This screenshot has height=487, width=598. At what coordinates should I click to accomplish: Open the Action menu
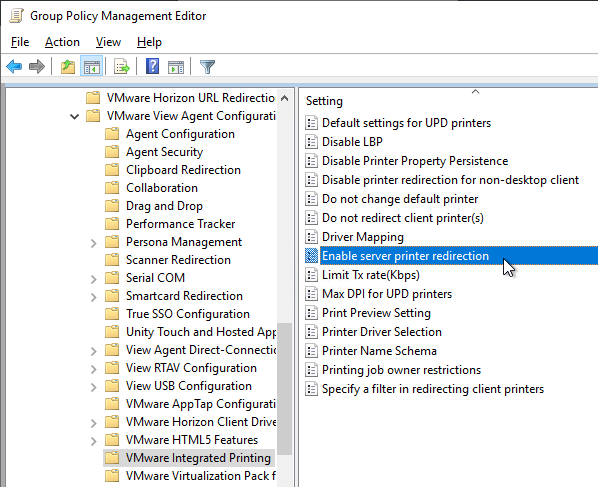(62, 42)
